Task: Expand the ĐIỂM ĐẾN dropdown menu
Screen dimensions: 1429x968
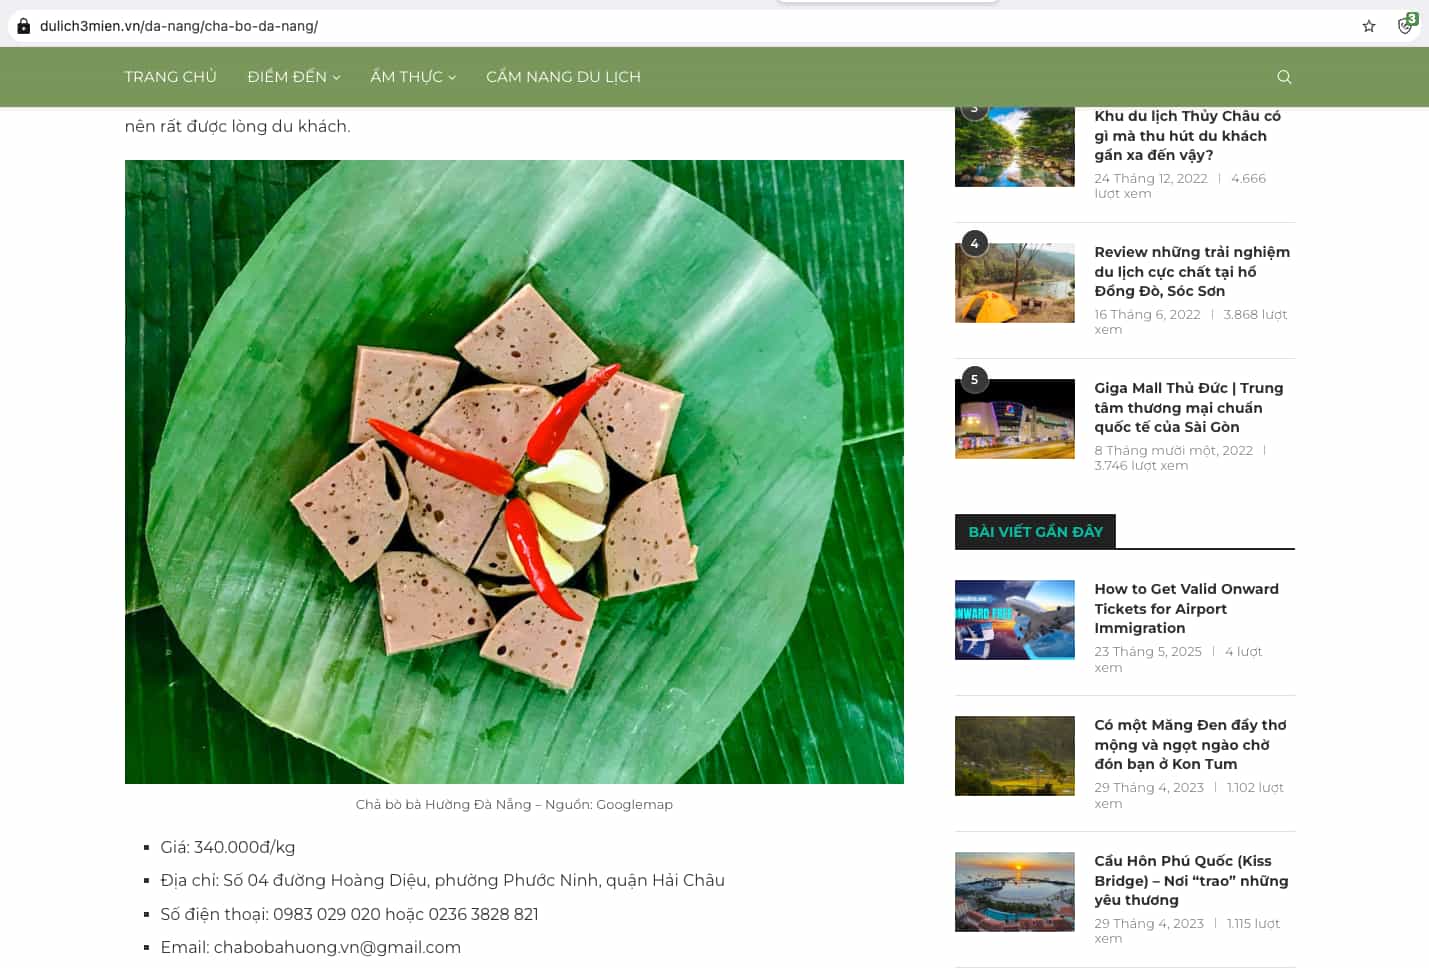Action: (x=294, y=77)
